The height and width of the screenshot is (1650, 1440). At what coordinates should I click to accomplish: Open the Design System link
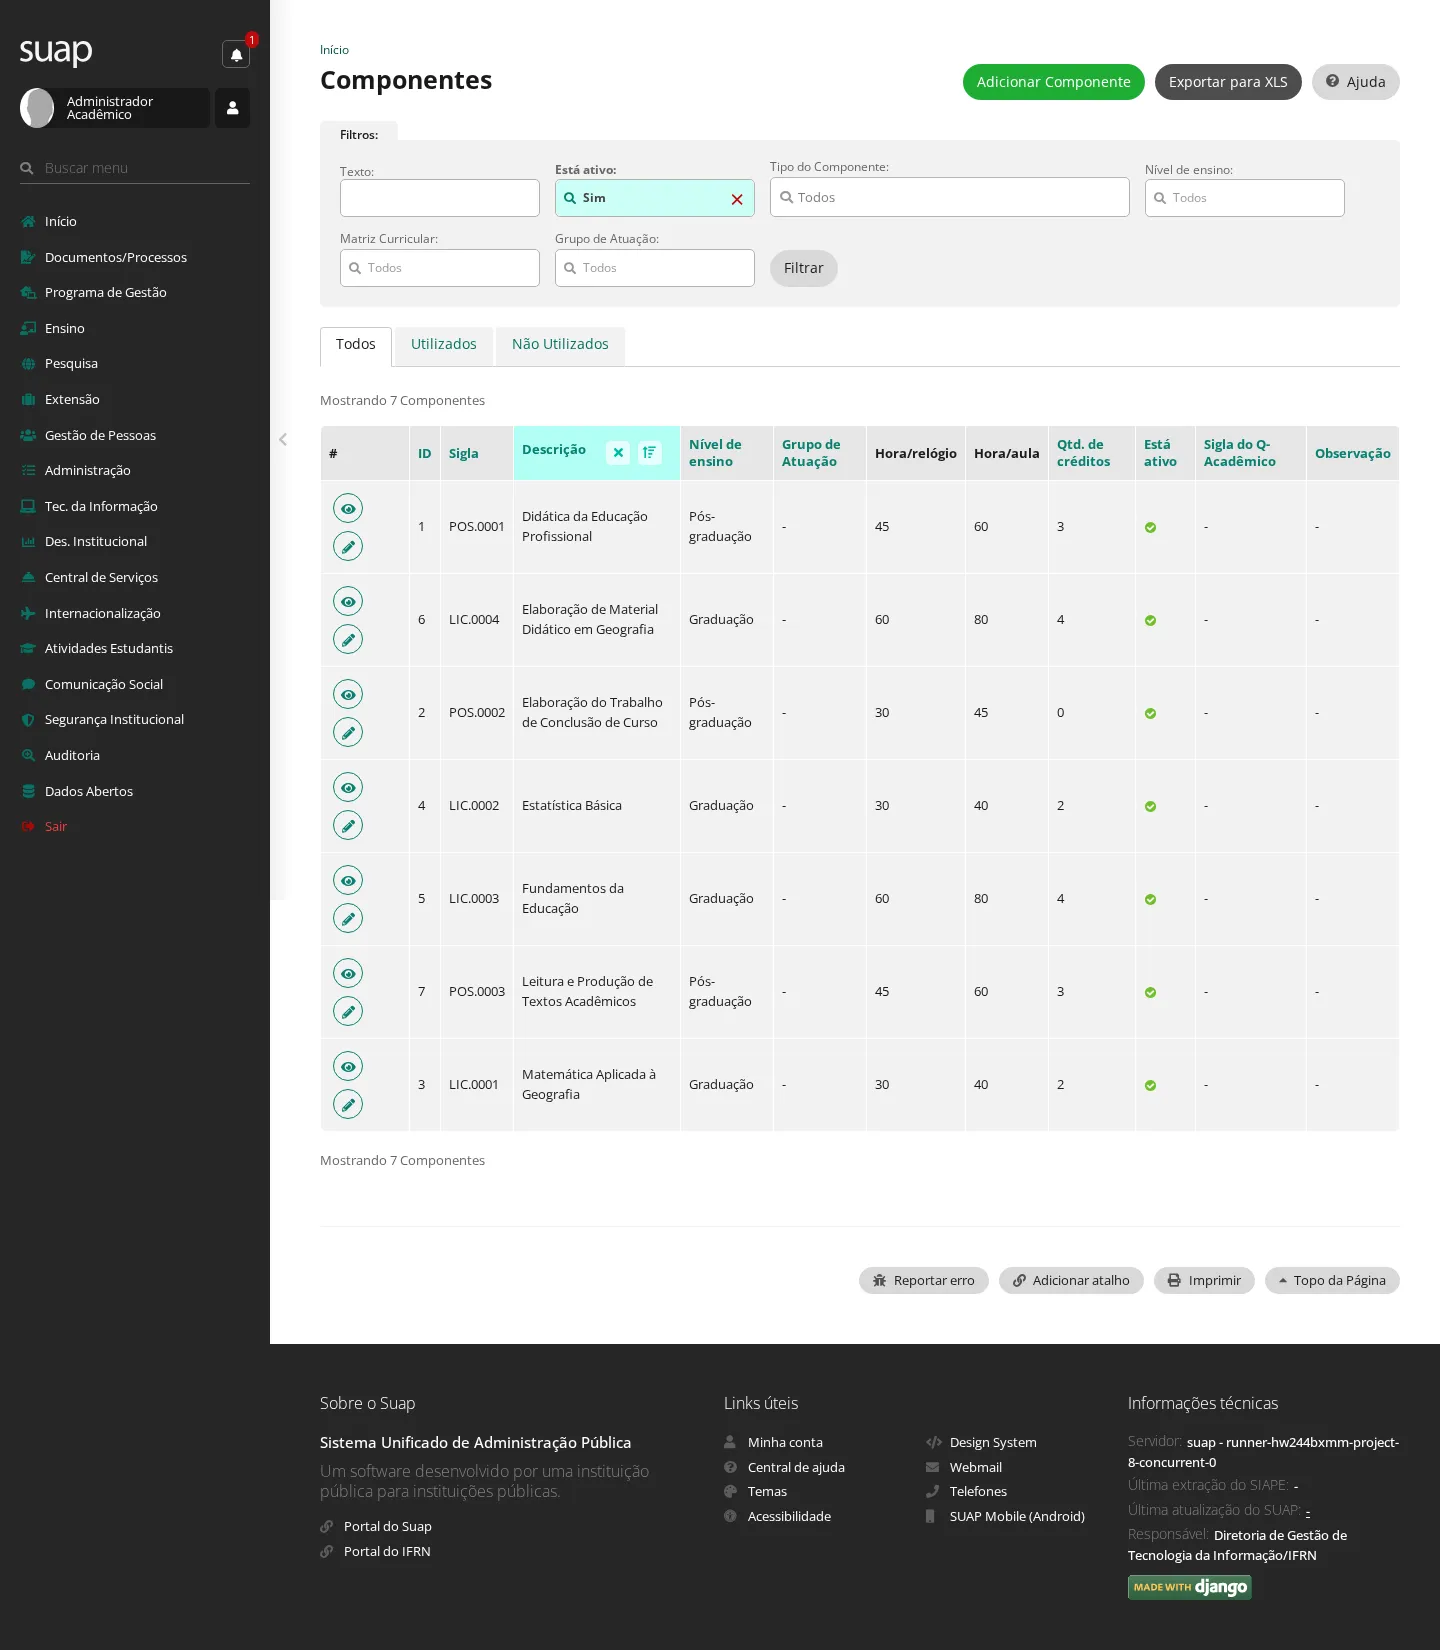point(993,1442)
